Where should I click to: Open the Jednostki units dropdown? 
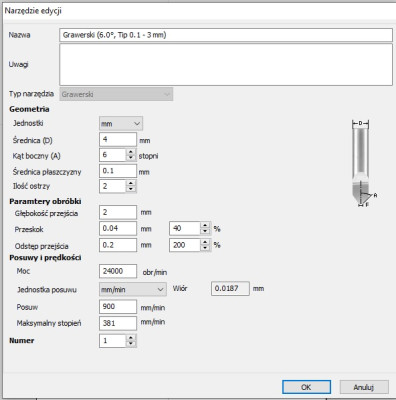tap(121, 124)
